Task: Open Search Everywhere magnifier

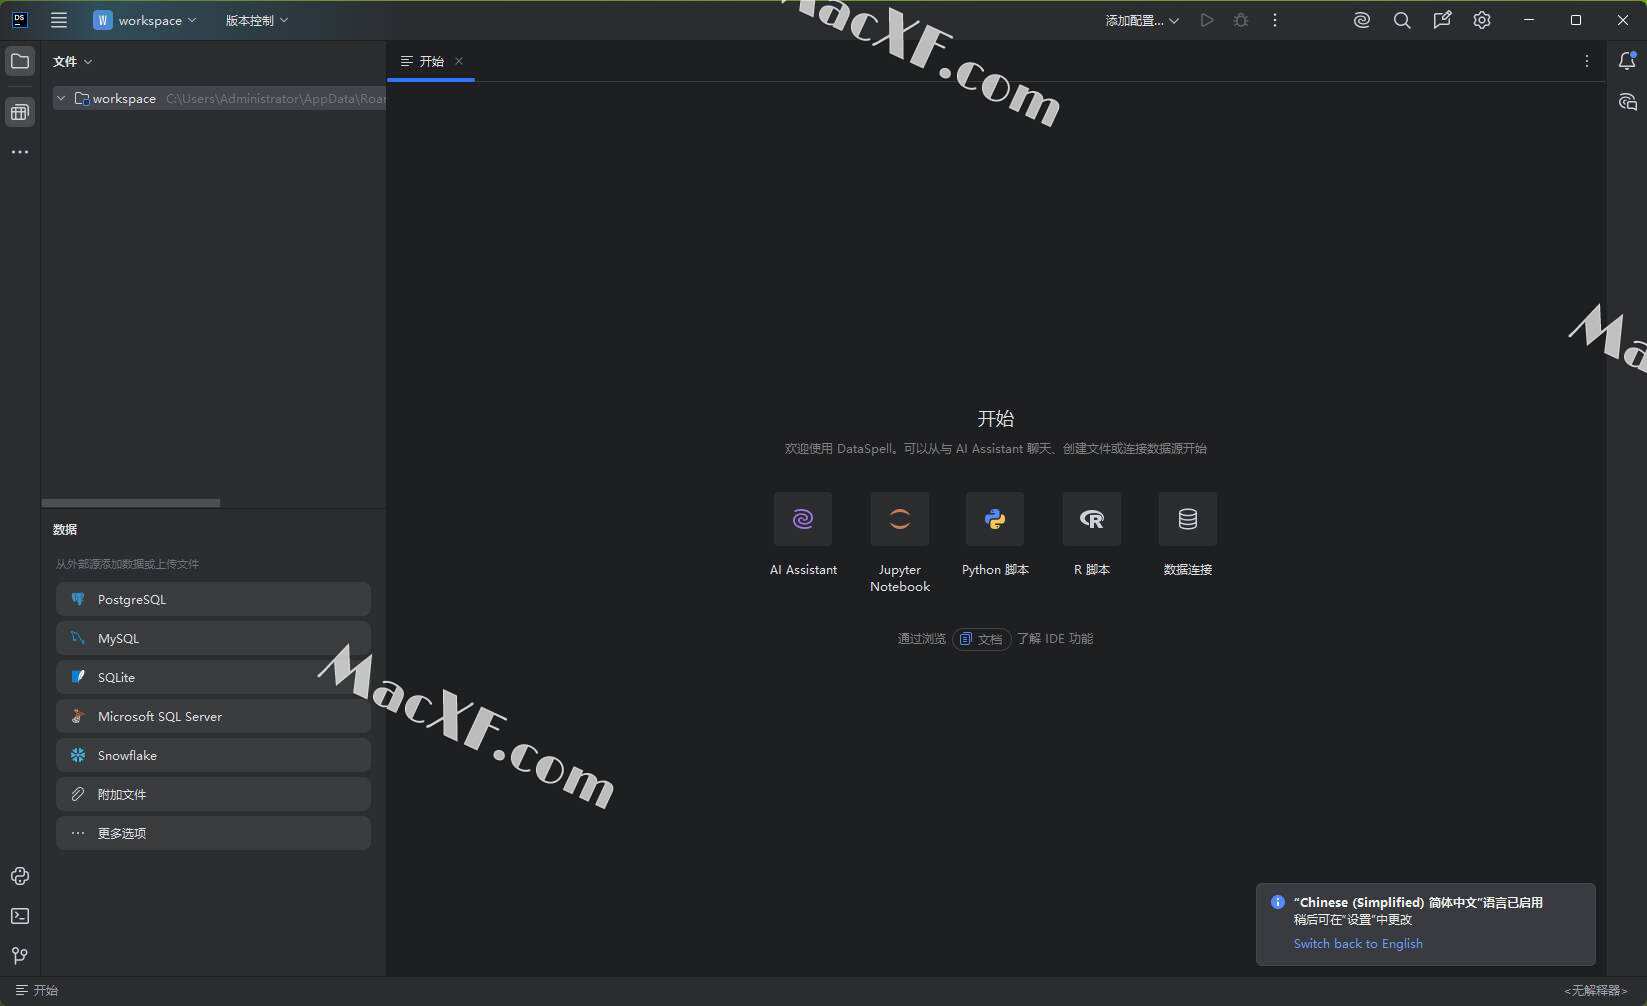Action: pyautogui.click(x=1402, y=20)
